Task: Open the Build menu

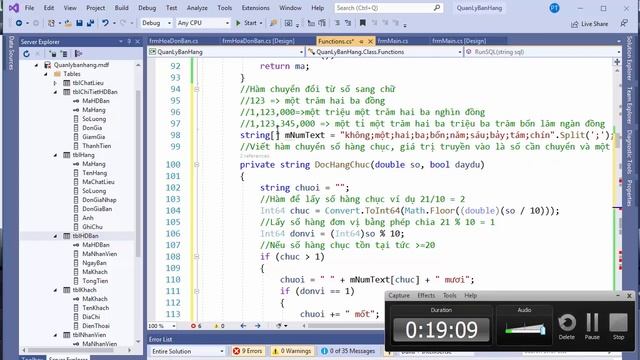Action: [x=121, y=8]
